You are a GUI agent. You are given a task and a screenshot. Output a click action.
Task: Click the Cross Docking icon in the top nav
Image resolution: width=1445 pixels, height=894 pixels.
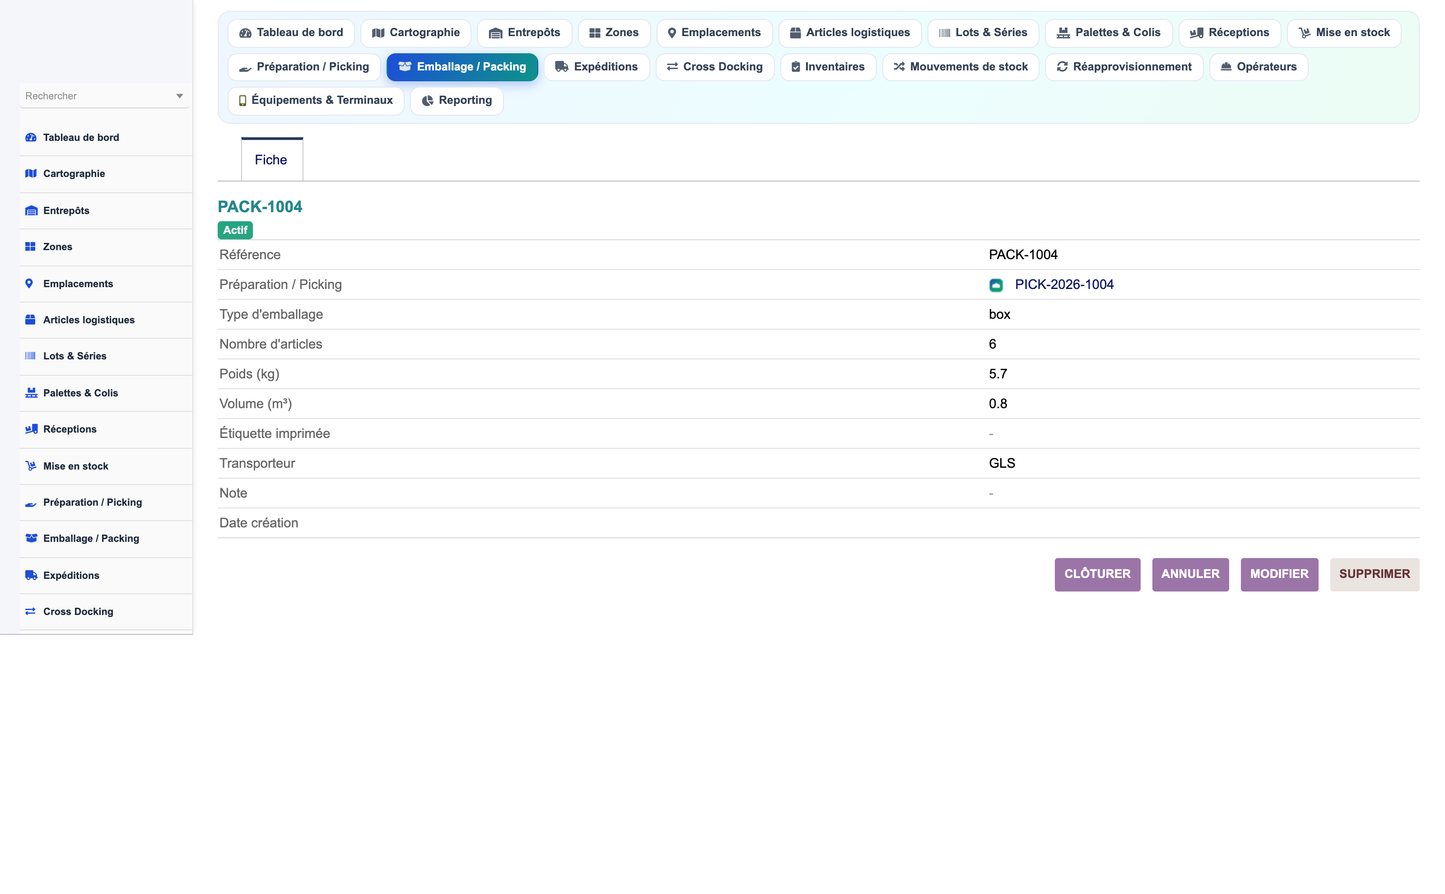pyautogui.click(x=673, y=67)
